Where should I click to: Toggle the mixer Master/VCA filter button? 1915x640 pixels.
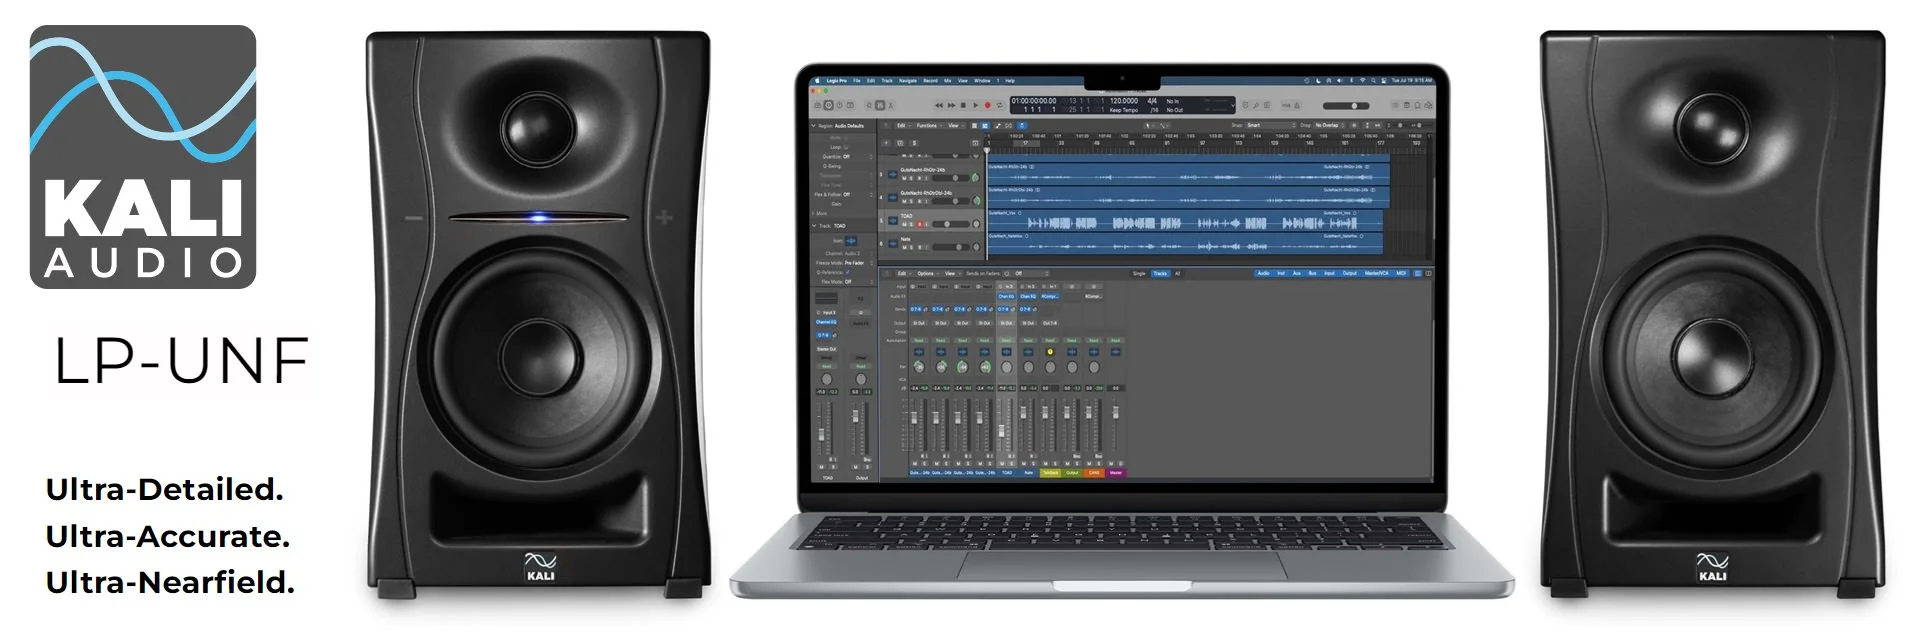pyautogui.click(x=1376, y=273)
